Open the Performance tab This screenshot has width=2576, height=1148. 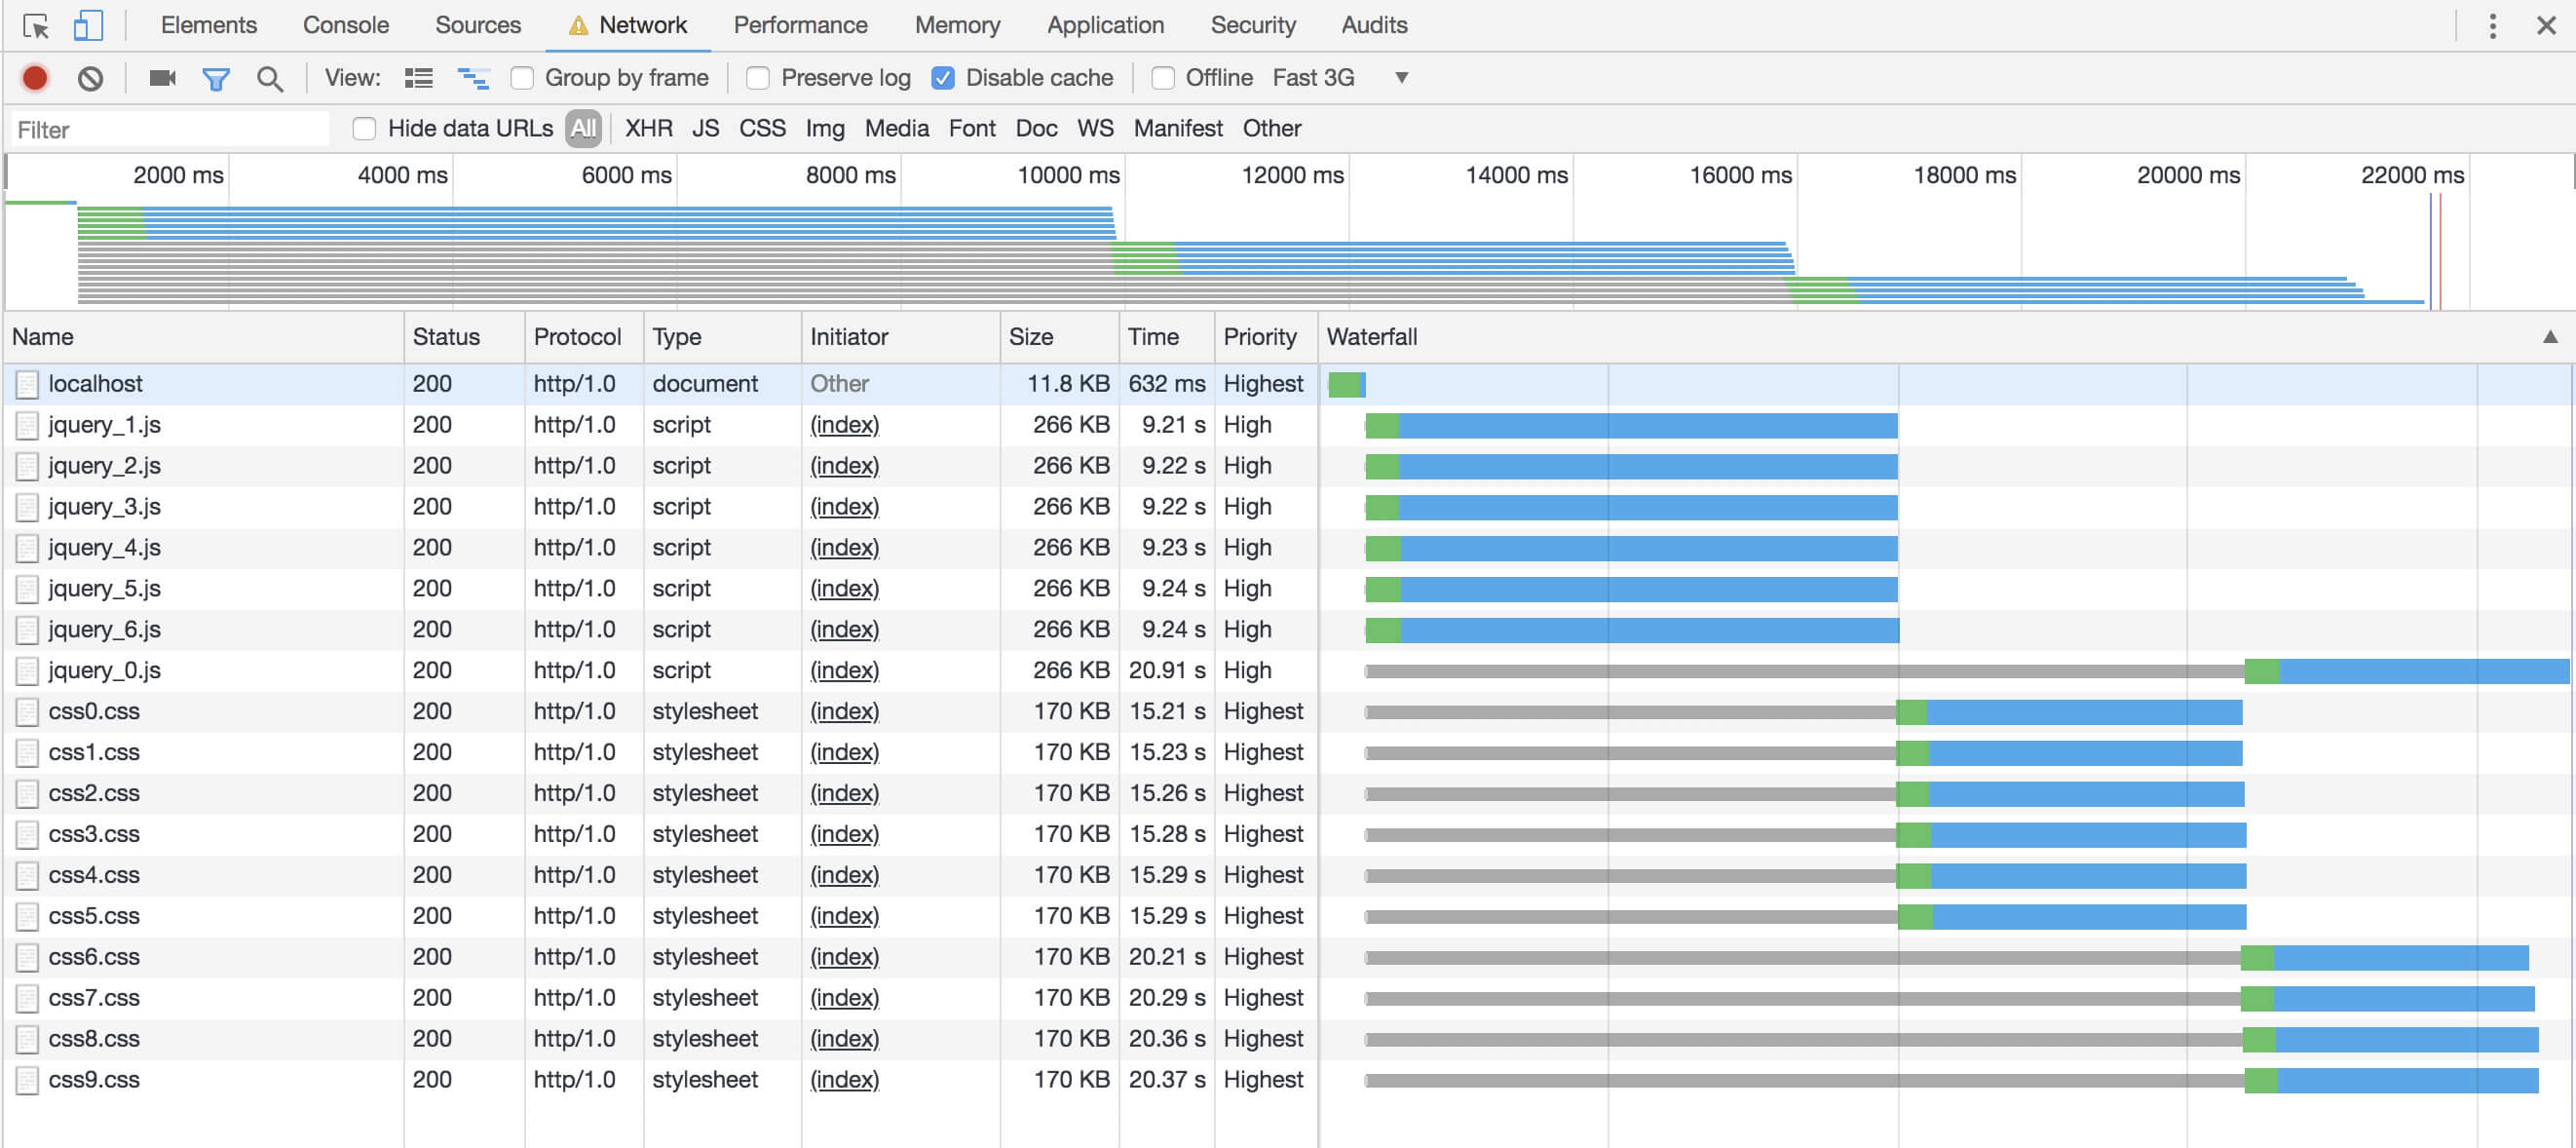coord(801,25)
